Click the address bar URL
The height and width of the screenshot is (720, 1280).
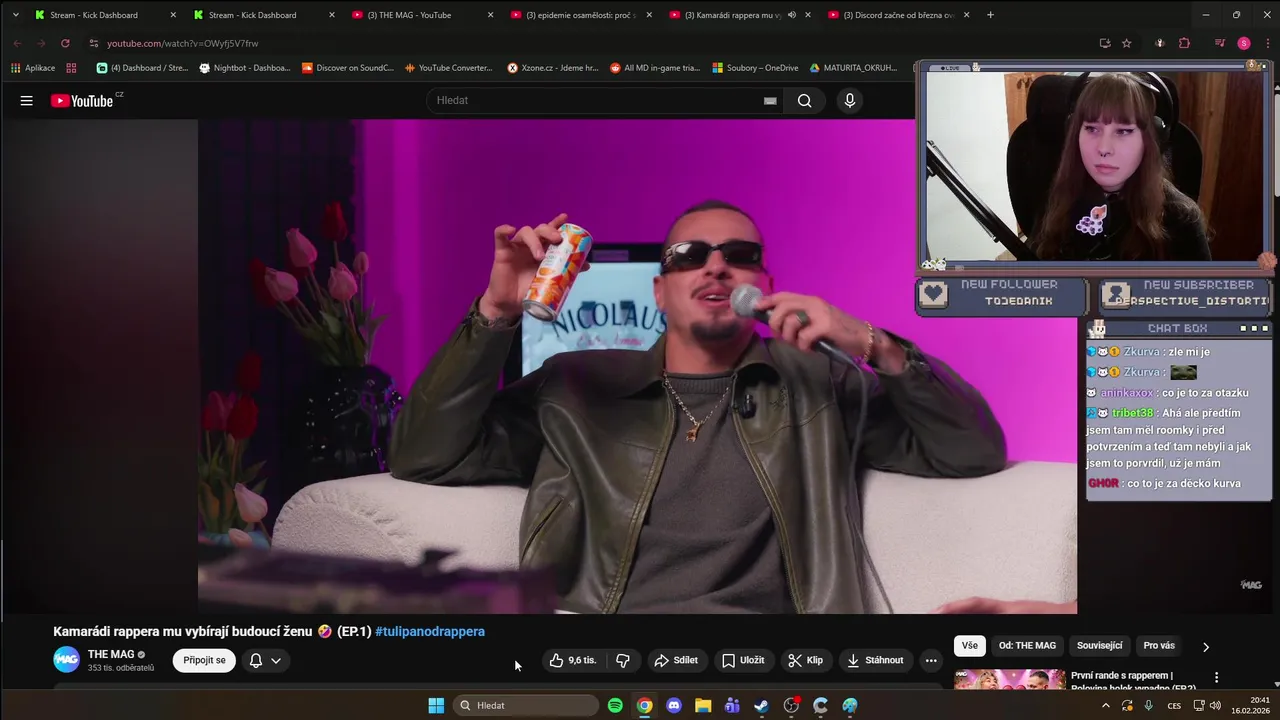point(183,43)
